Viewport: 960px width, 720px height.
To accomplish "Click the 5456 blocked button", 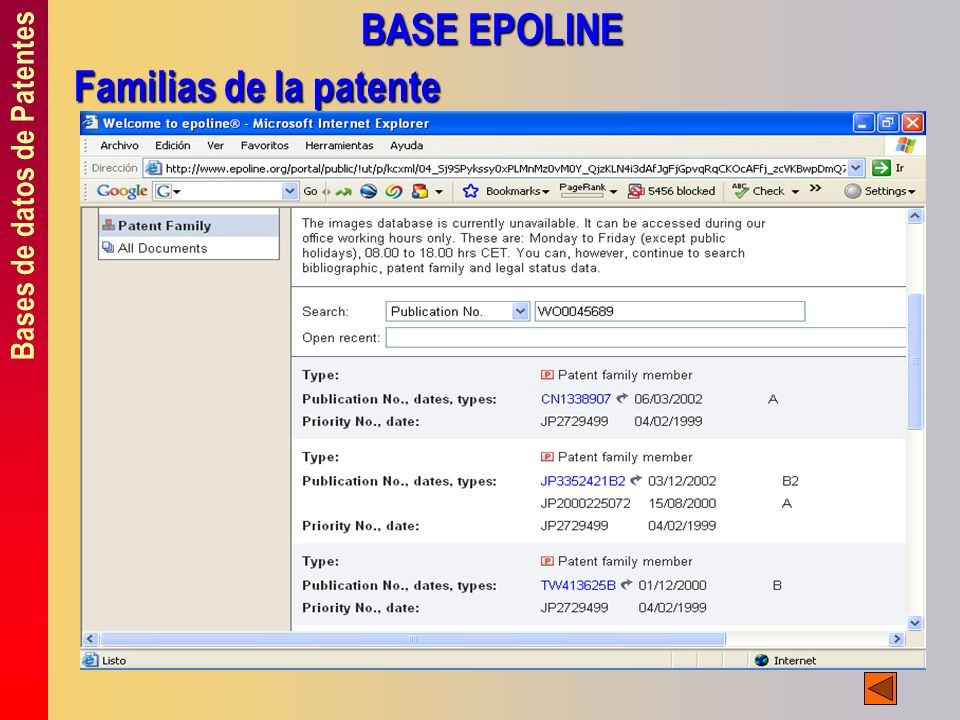I will point(672,191).
